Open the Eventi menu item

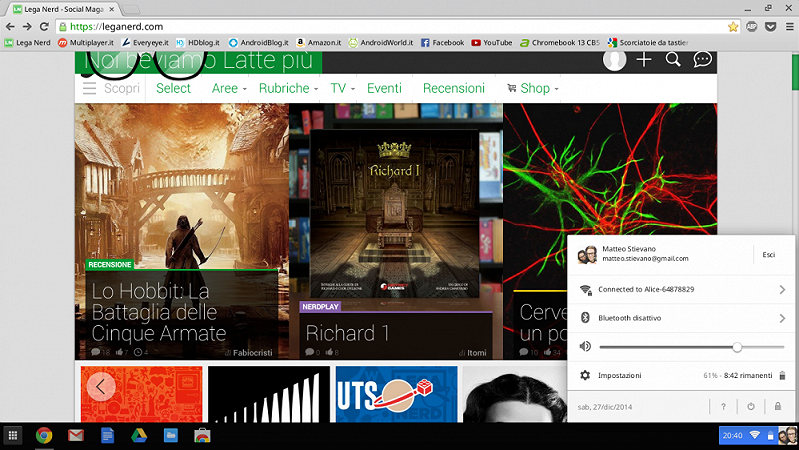(384, 88)
